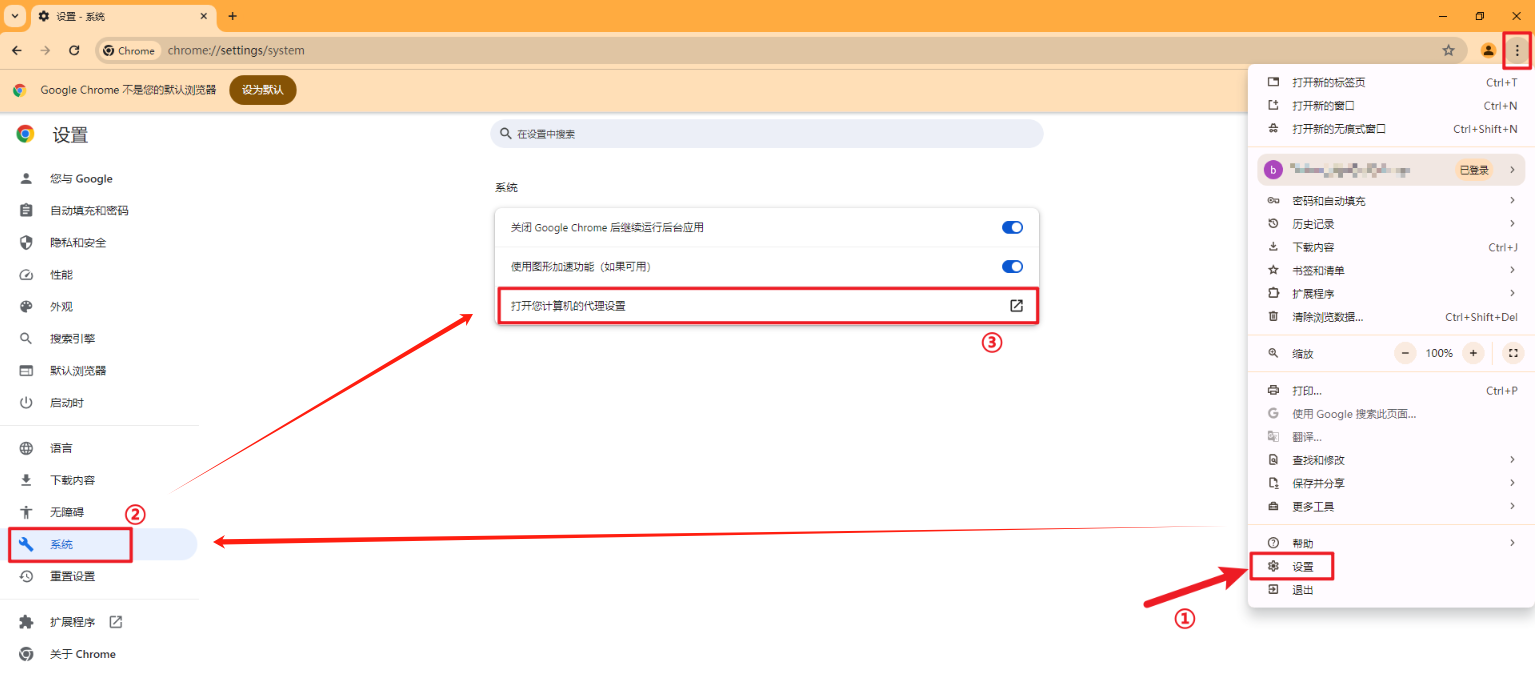Decrease zoom with minus button

click(1406, 353)
